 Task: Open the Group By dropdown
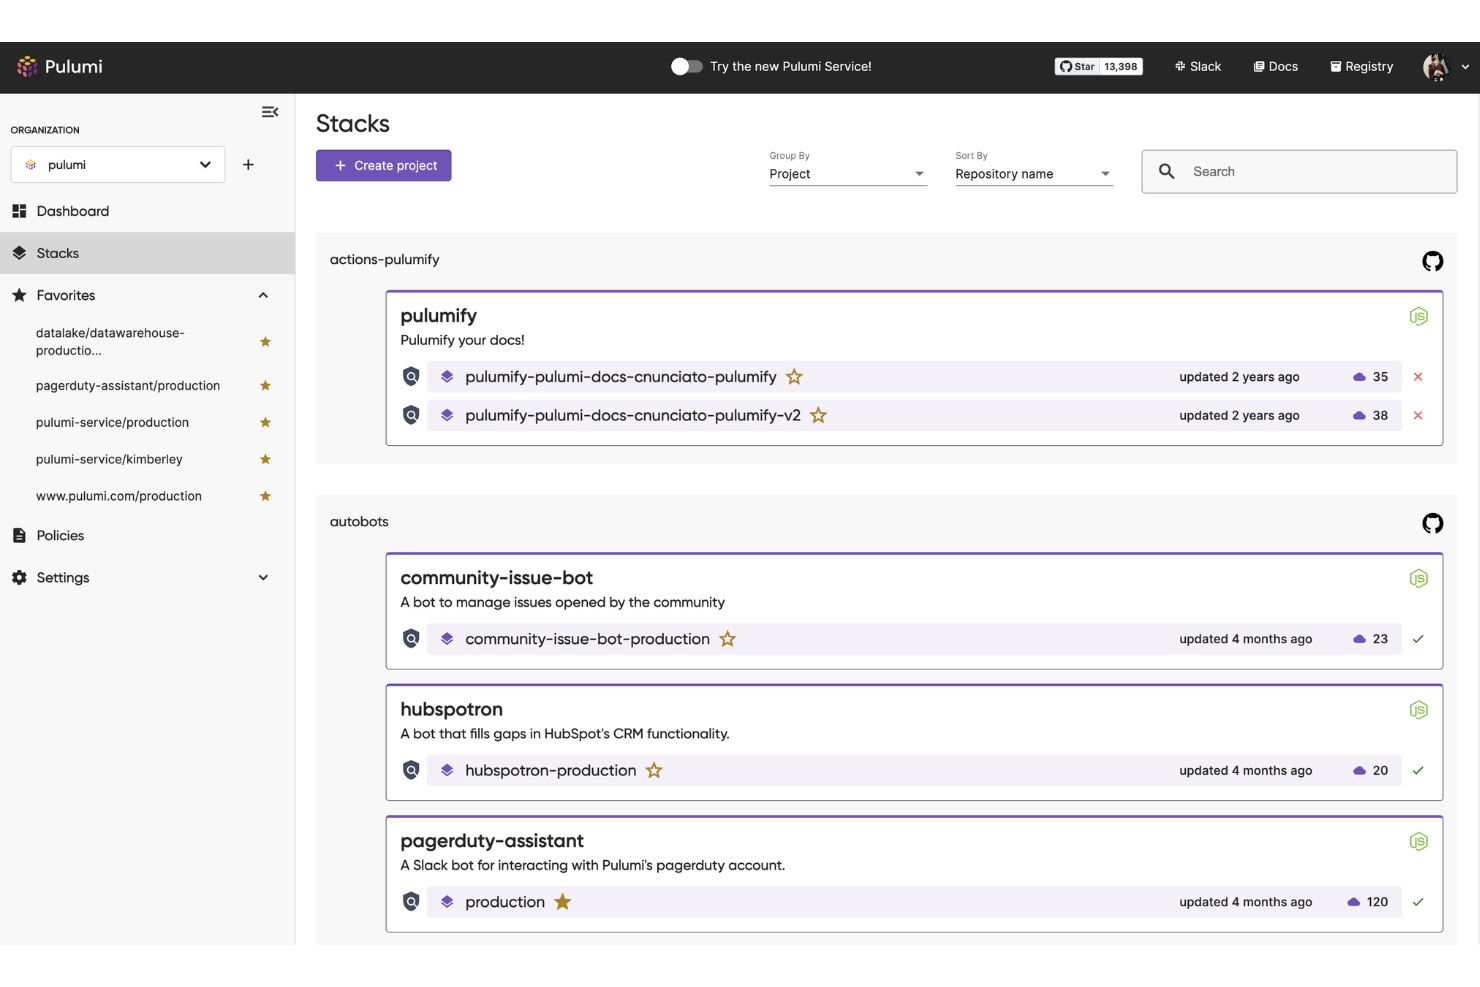[848, 174]
